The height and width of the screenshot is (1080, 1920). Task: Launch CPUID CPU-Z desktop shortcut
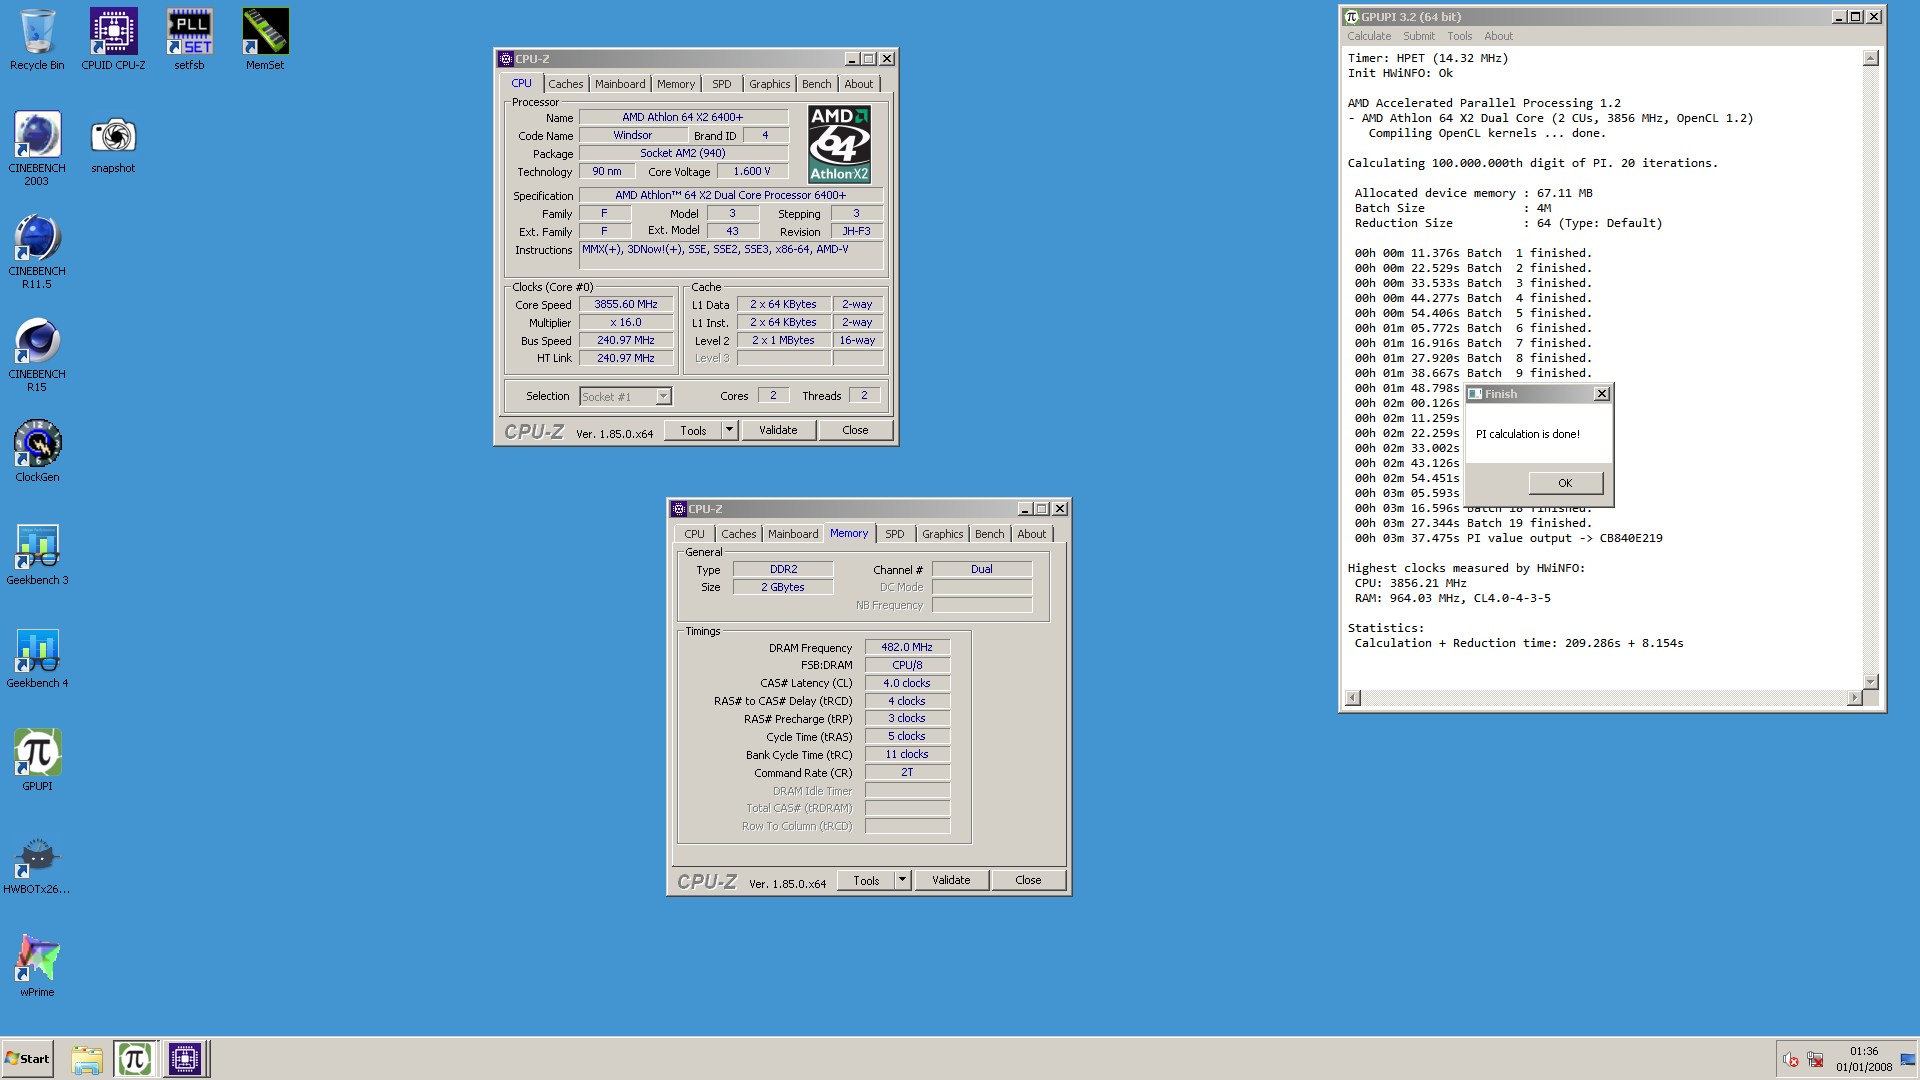(x=113, y=39)
